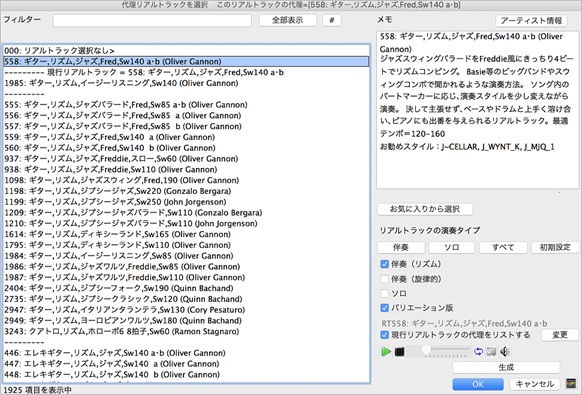Toggle the blue loop arrows icon
Screen dimensions: 582x395
(x=478, y=351)
